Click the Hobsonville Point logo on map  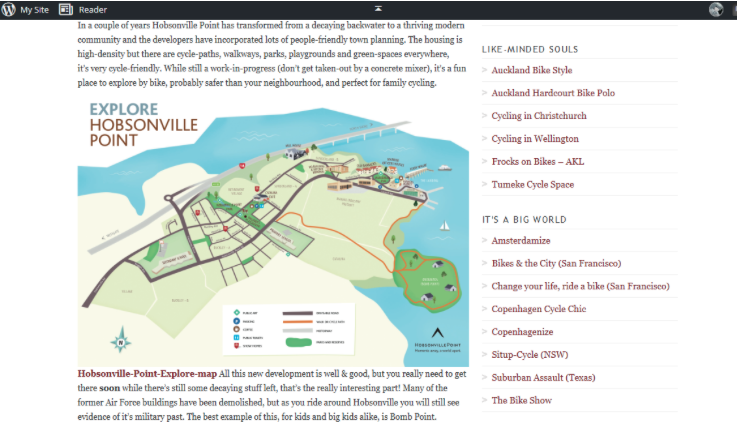(436, 338)
